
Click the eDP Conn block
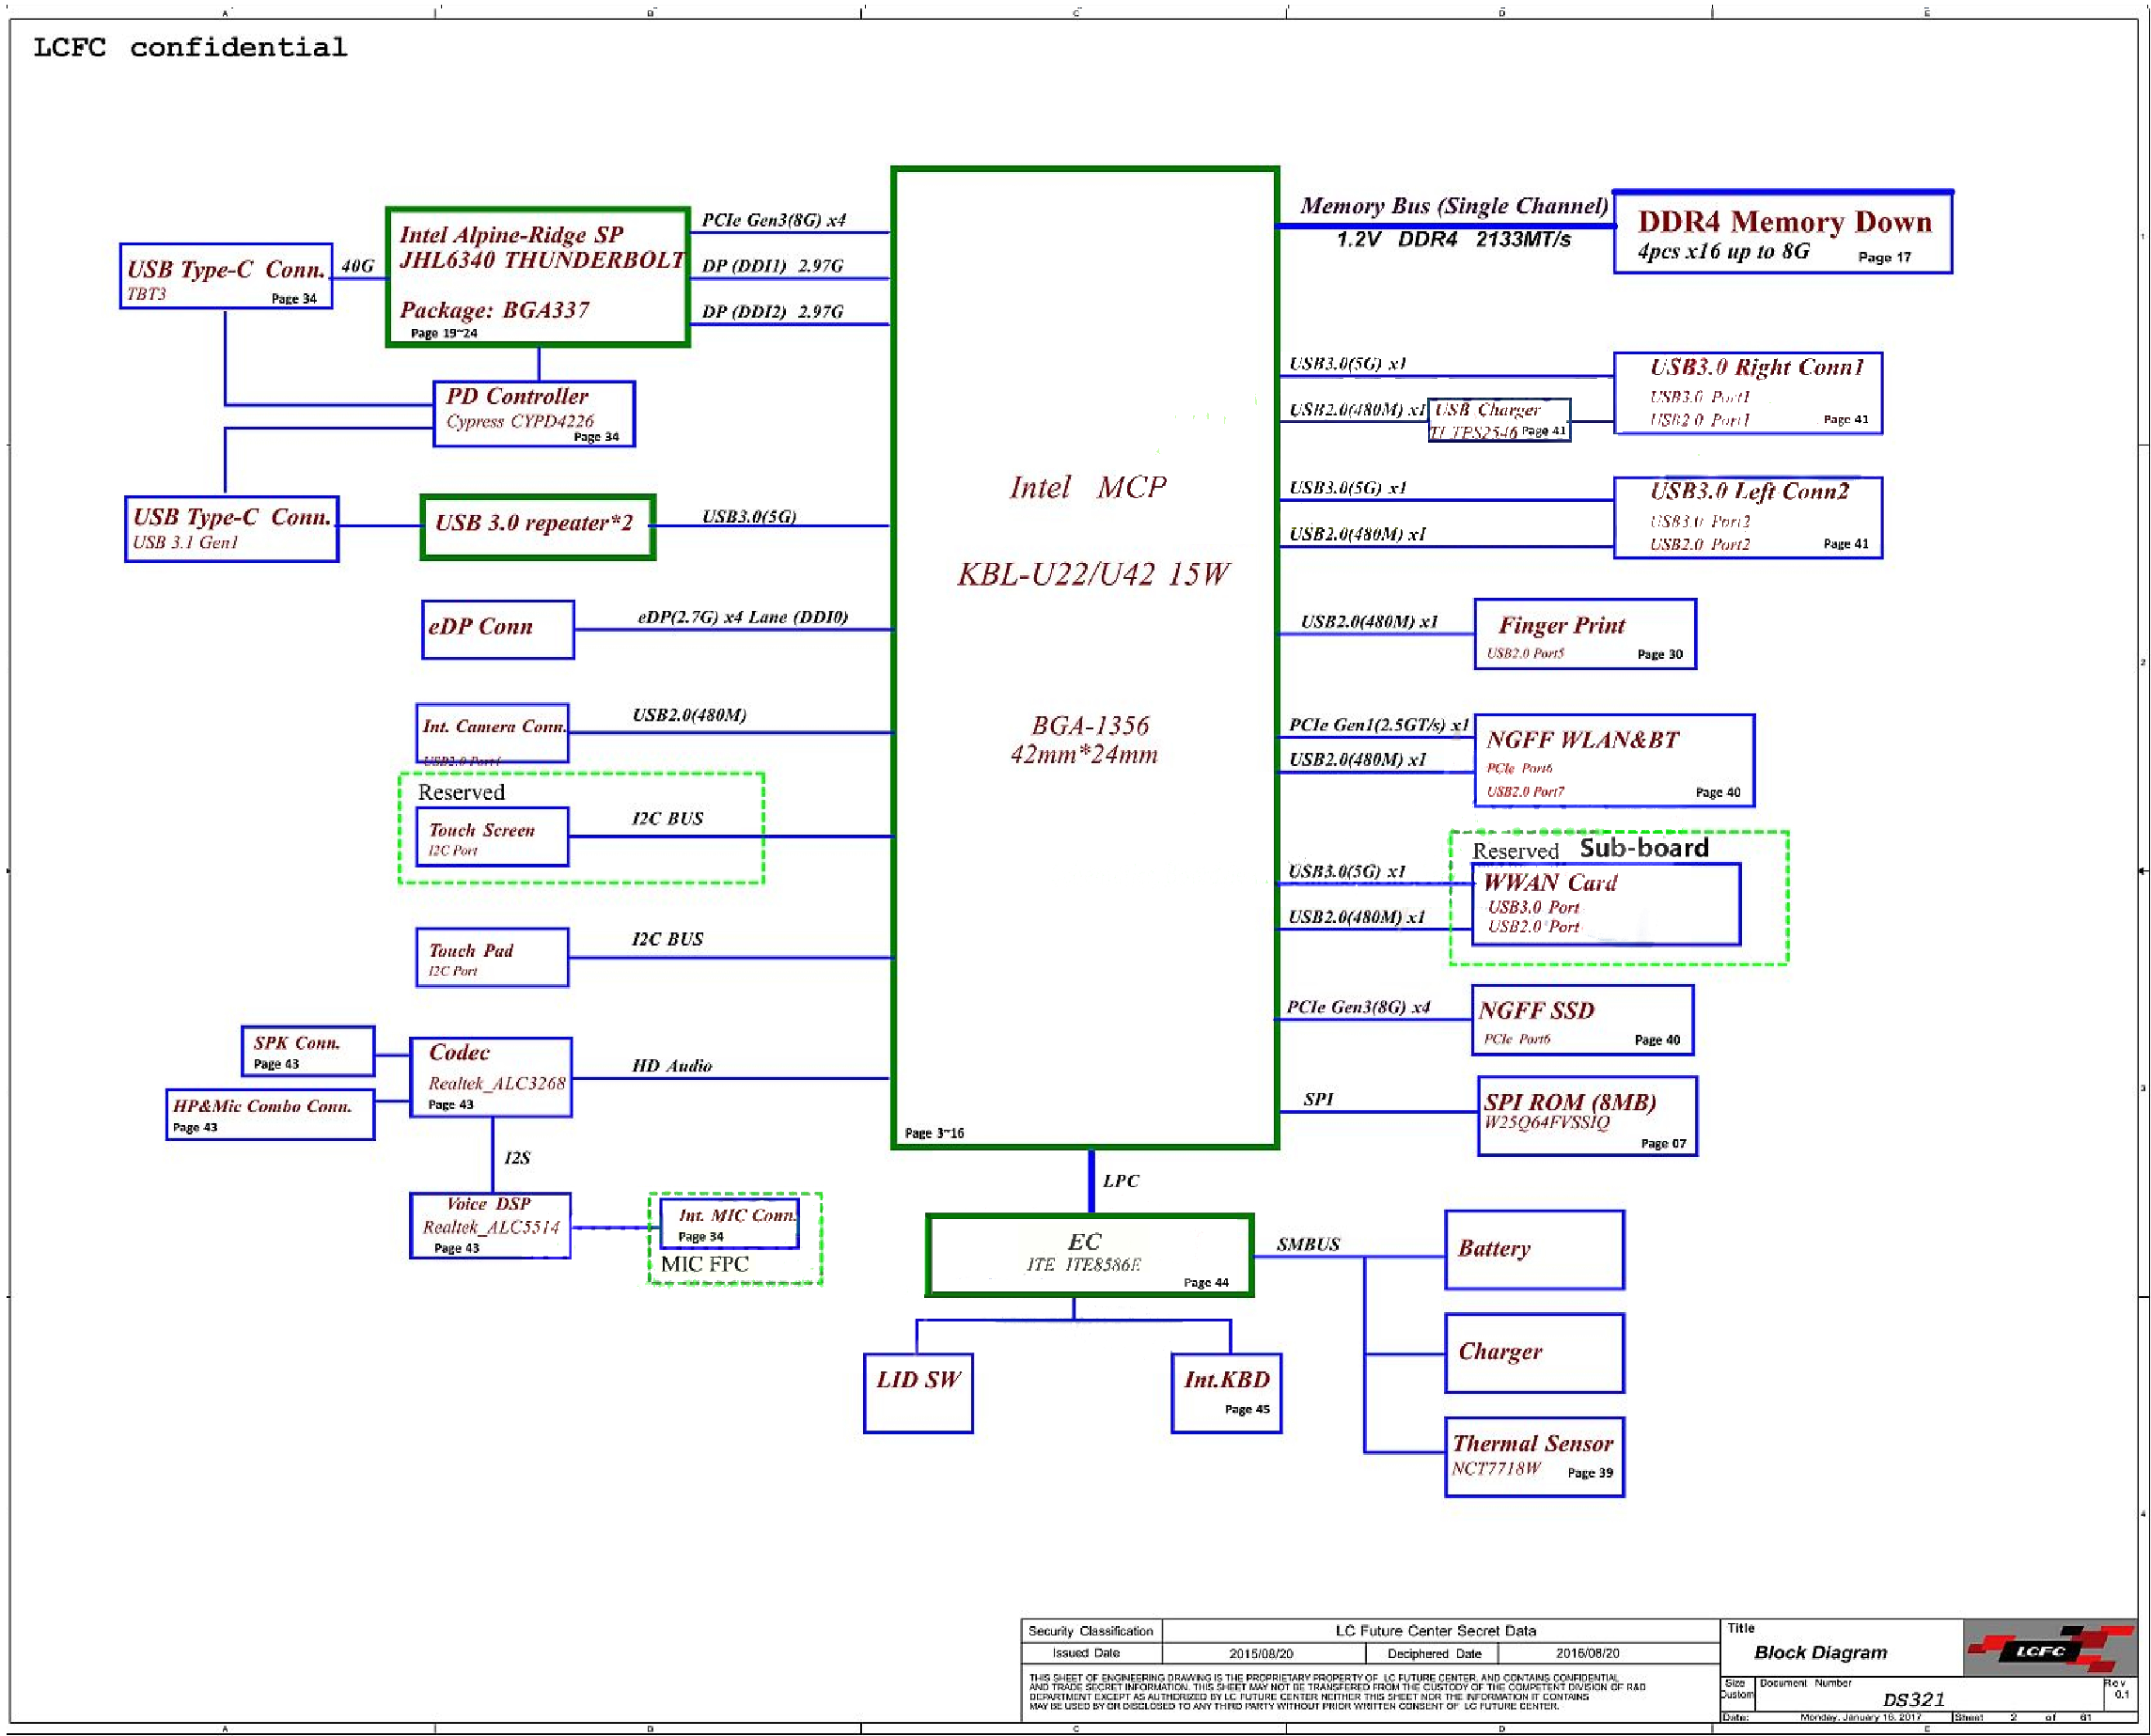pos(497,628)
